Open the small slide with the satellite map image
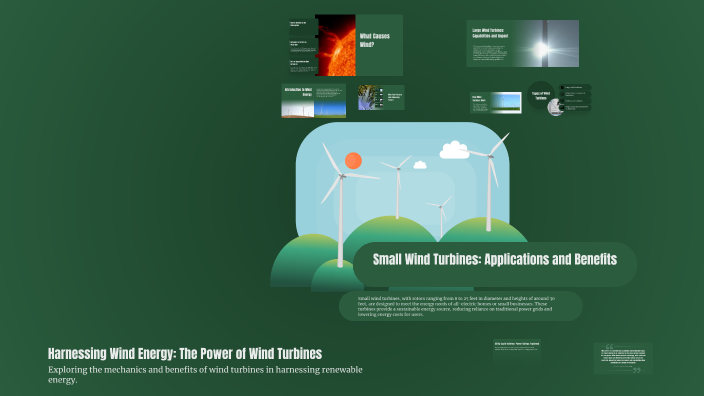704x396 pixels. [381, 97]
